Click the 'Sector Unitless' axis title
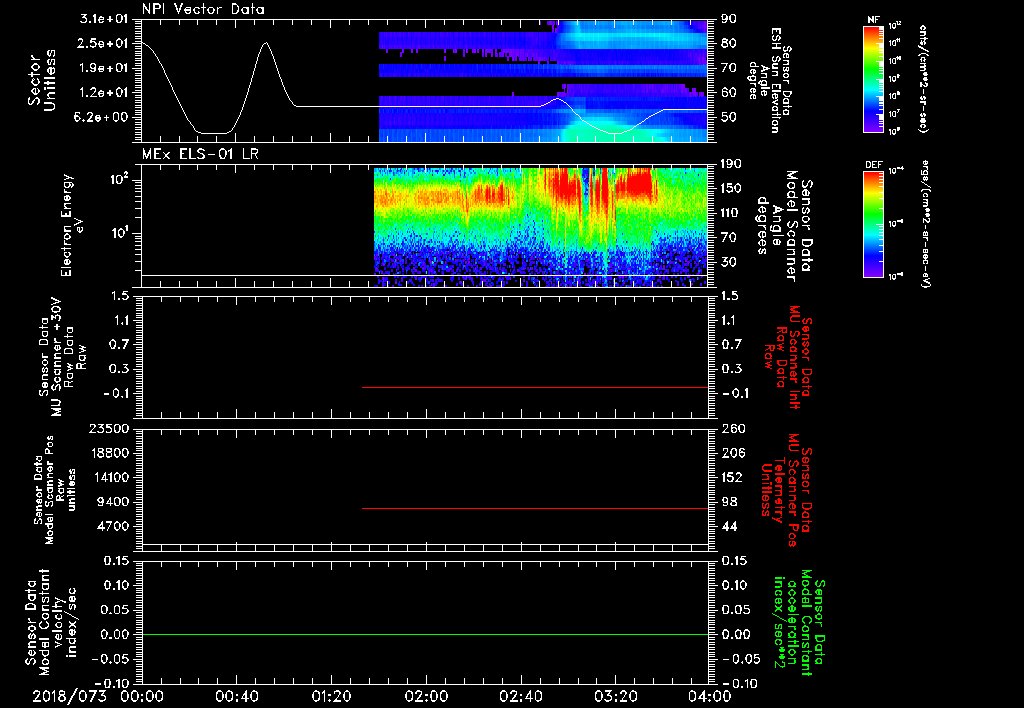Image resolution: width=1024 pixels, height=708 pixels. tap(42, 80)
